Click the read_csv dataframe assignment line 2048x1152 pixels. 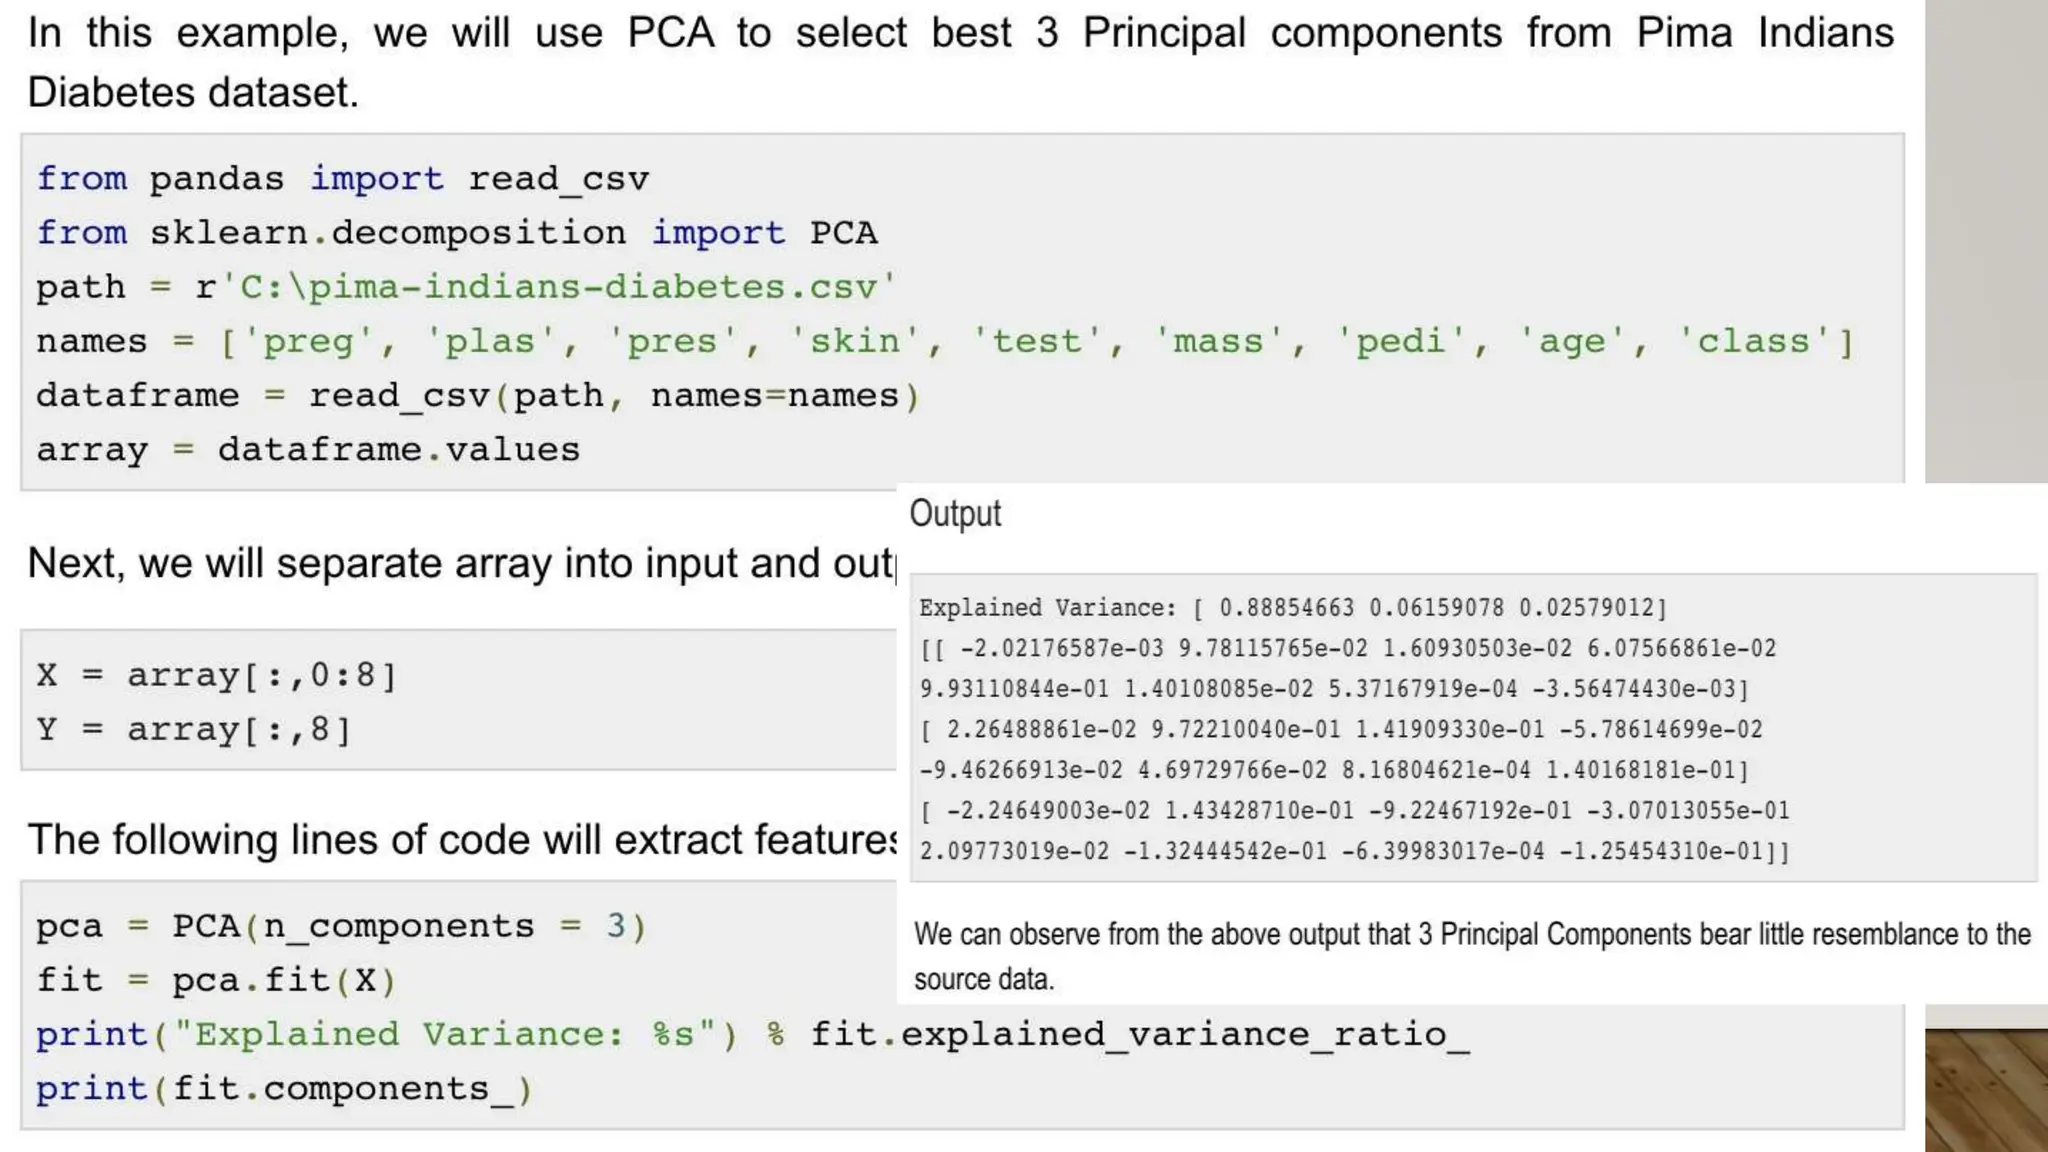coord(478,396)
